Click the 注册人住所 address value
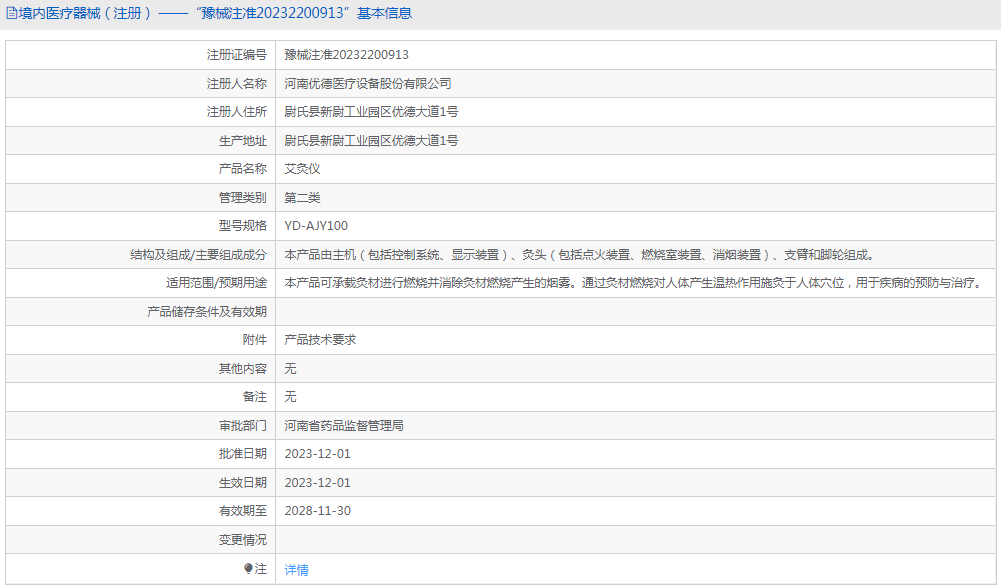1001x587 pixels. point(372,112)
